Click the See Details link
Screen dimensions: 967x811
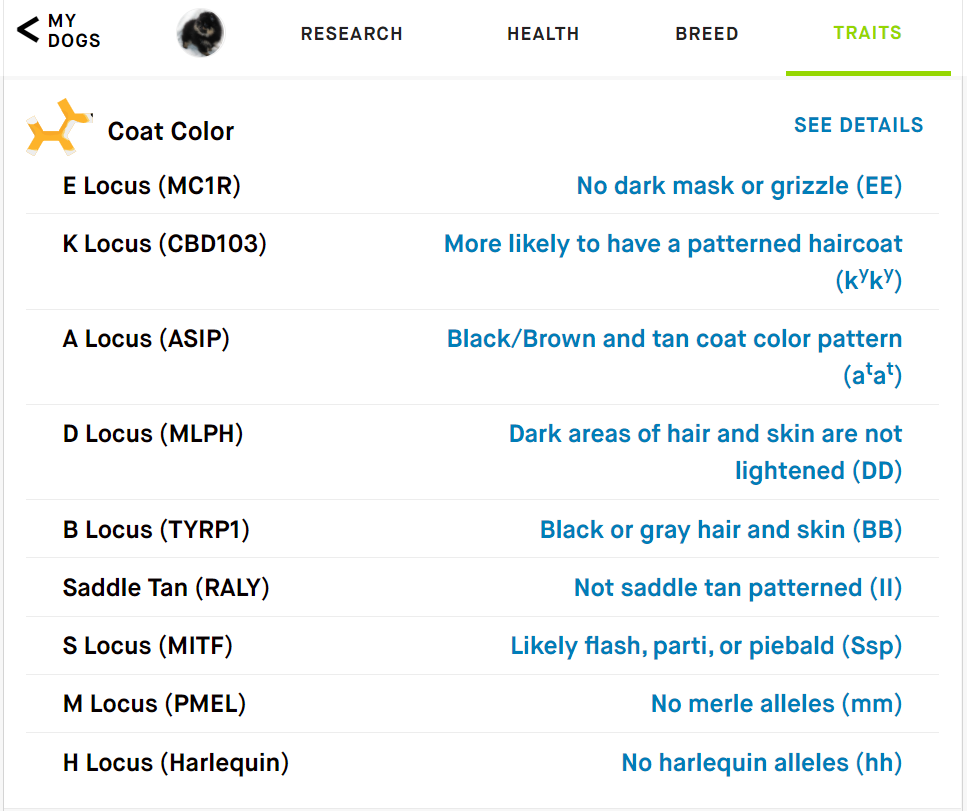pos(858,125)
